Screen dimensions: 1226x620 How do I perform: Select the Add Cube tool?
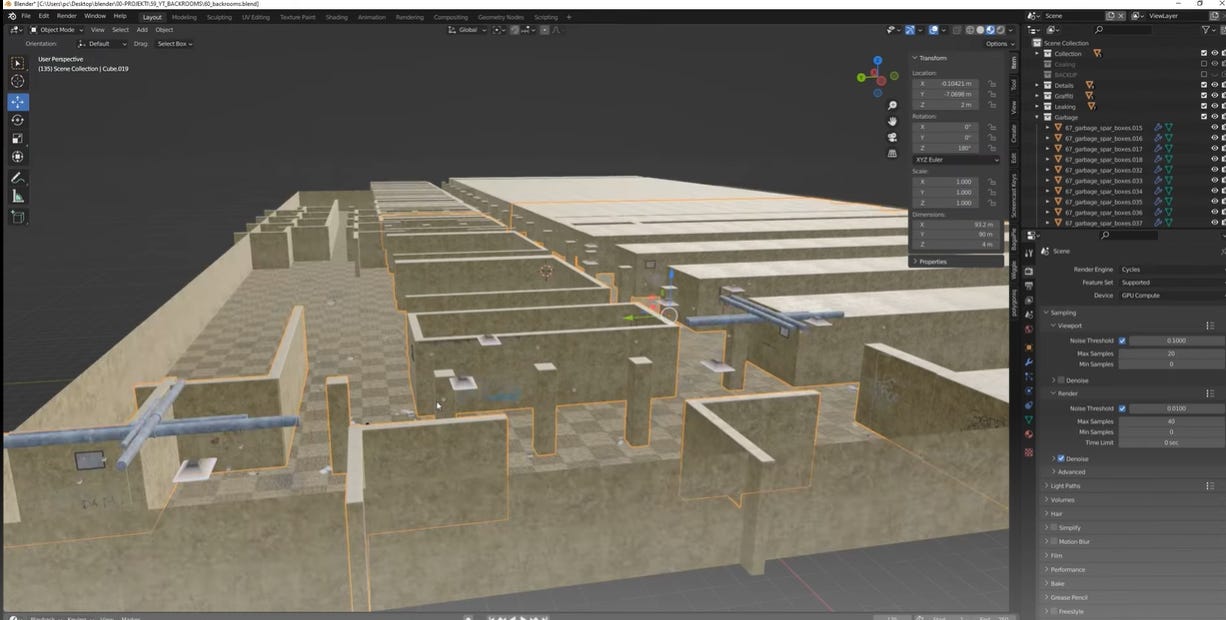18,217
